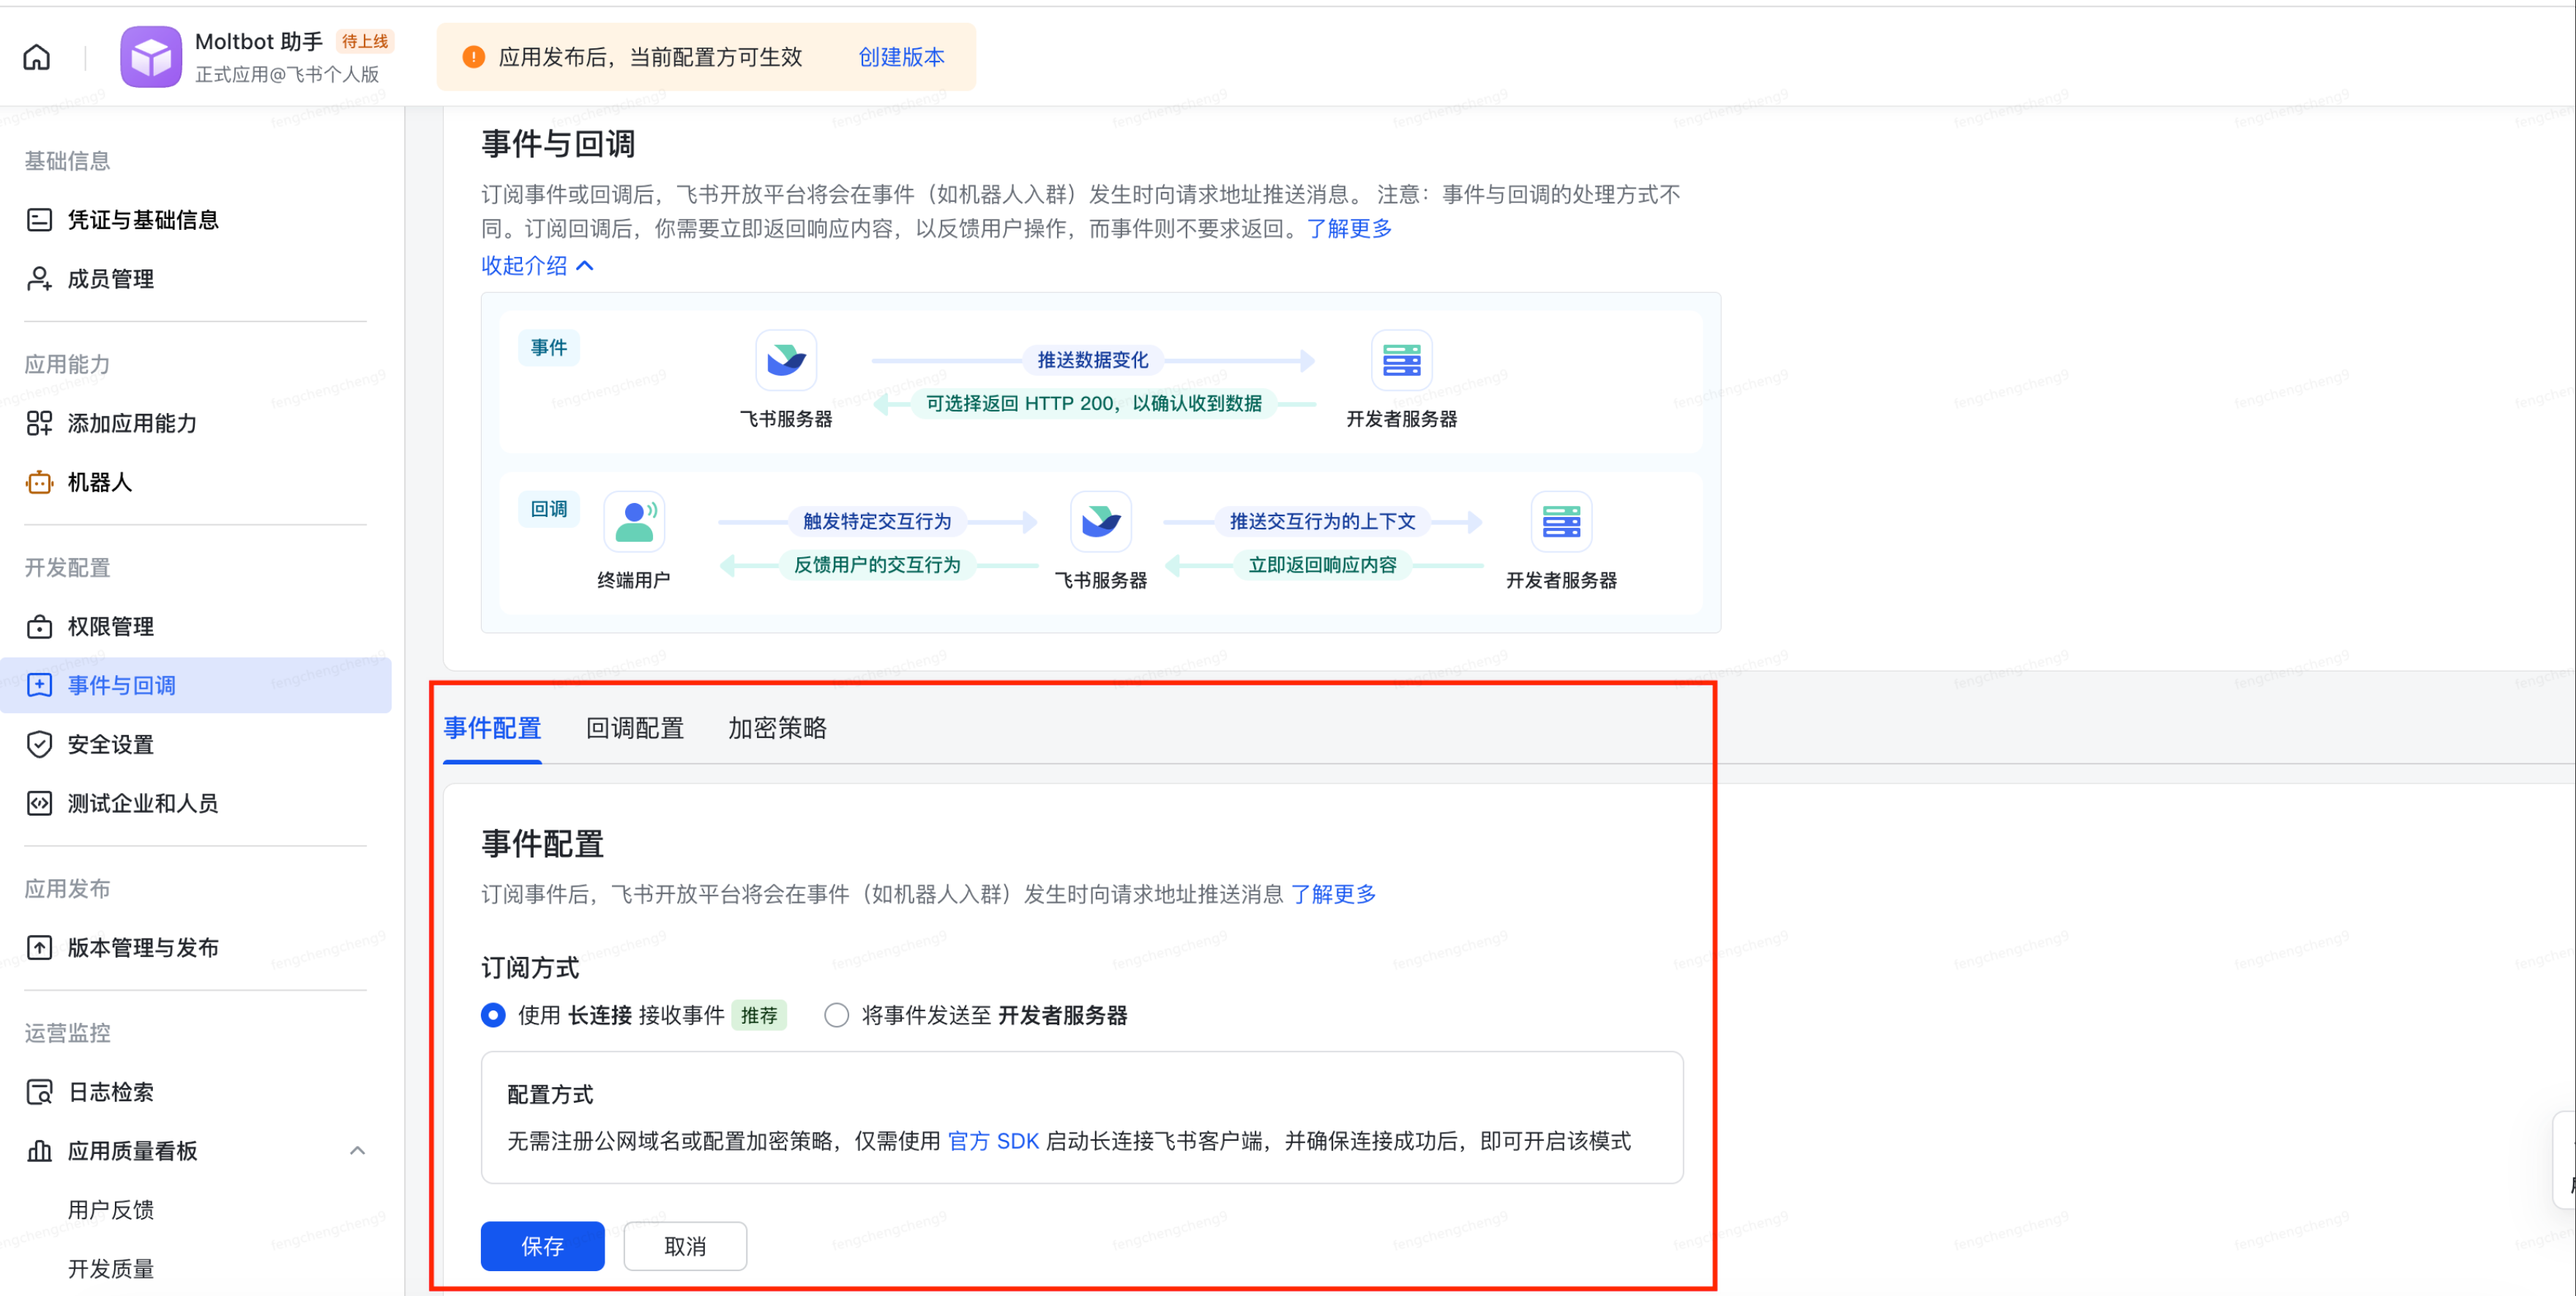2576x1296 pixels.
Task: Open the 加密策略 tab
Action: pos(777,728)
